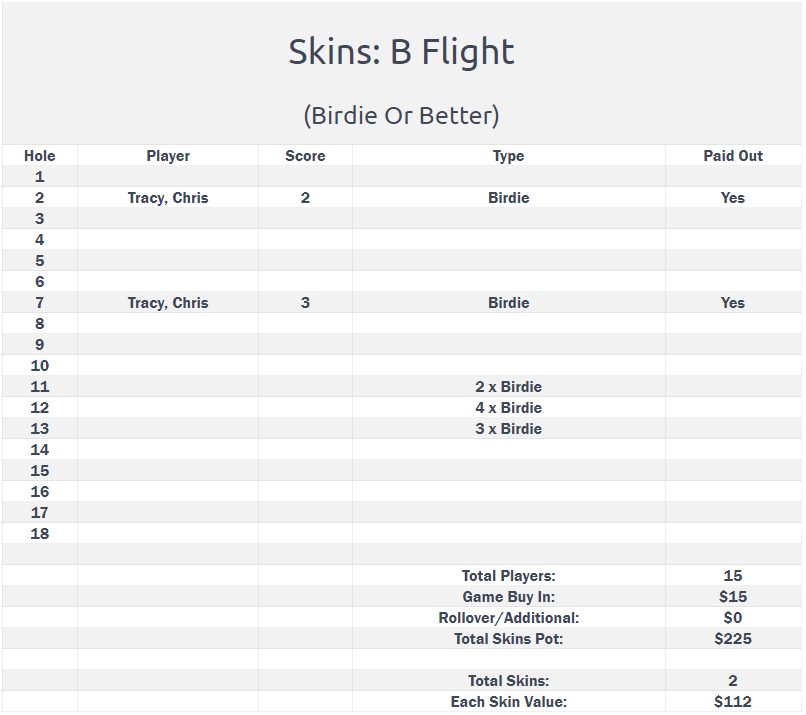This screenshot has height=715, width=806.
Task: Click the Skins: B Flight title
Action: tap(401, 52)
